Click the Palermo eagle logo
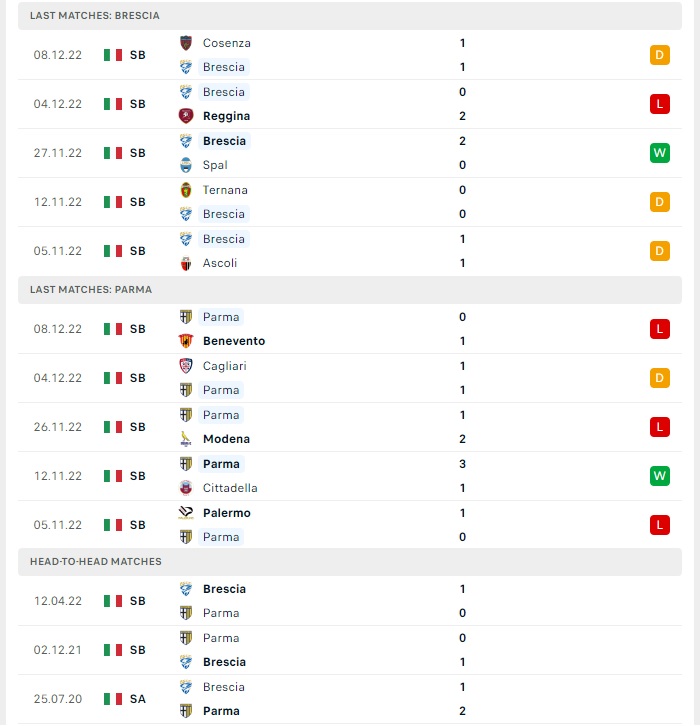This screenshot has height=726, width=700. tap(186, 513)
